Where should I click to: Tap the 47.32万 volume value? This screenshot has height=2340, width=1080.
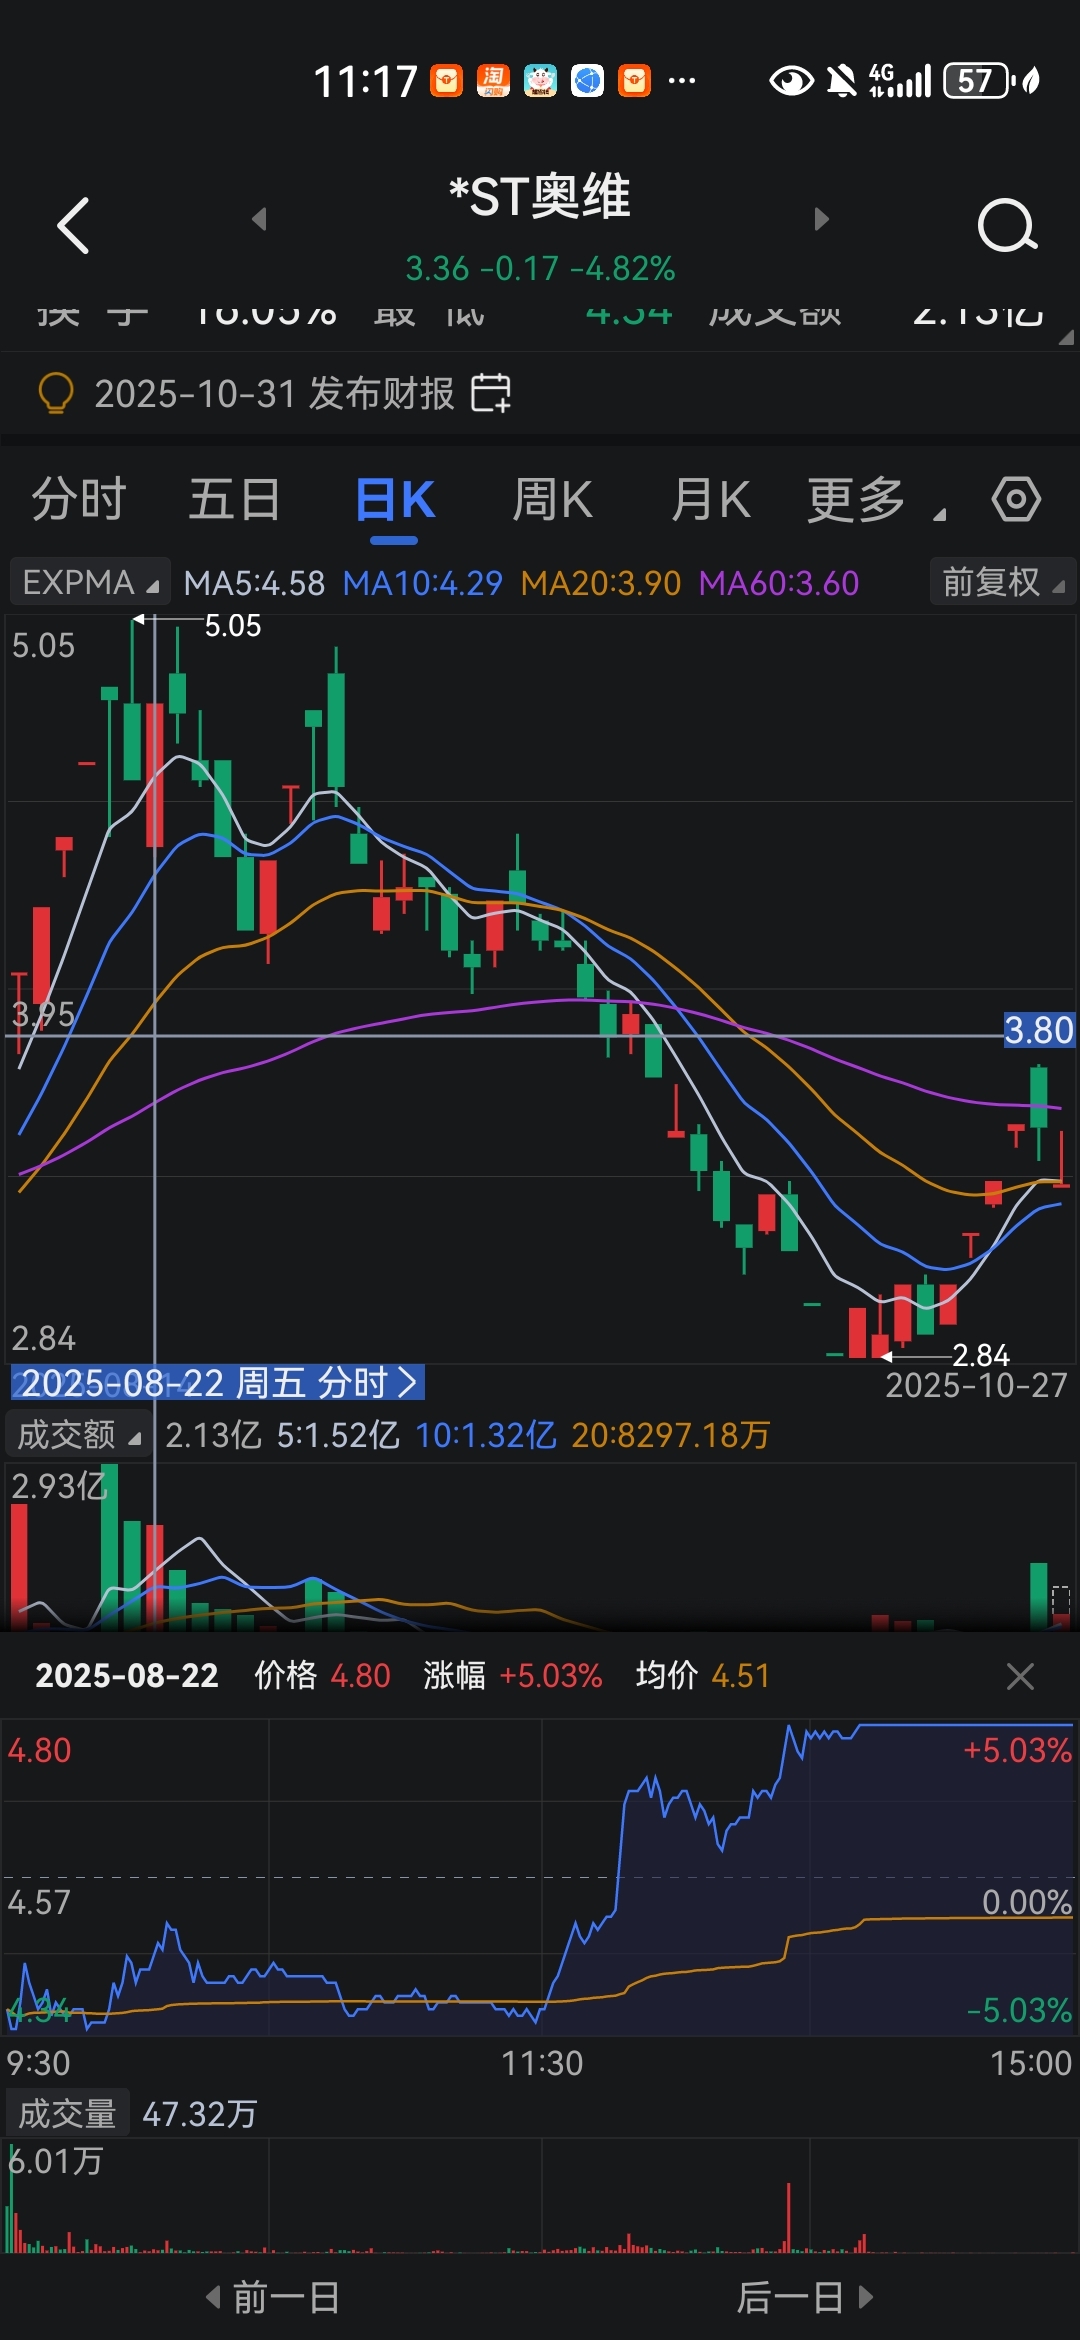(x=200, y=2115)
